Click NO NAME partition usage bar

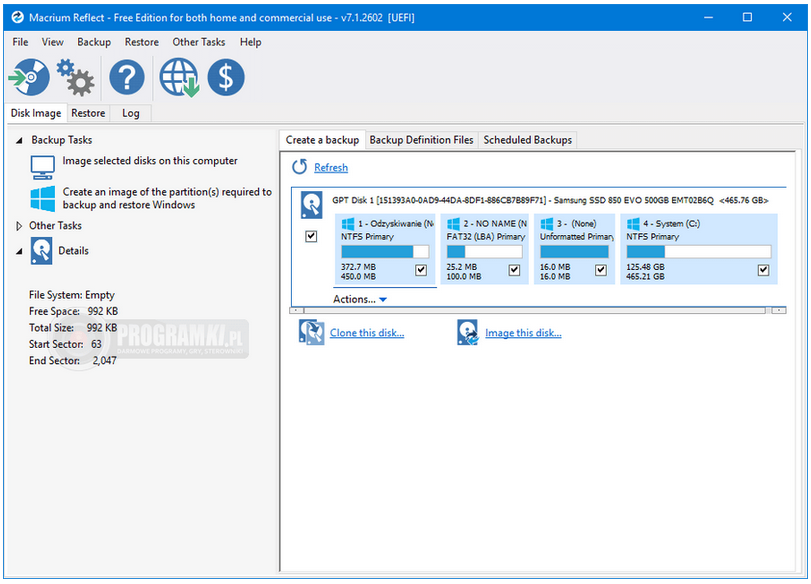[485, 252]
